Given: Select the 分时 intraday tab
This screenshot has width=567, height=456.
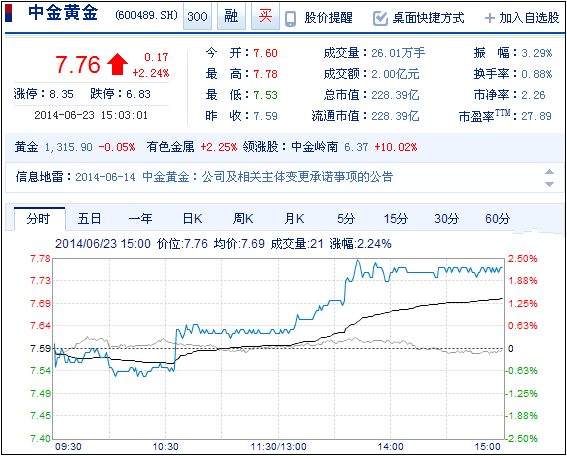Looking at the screenshot, I should [x=39, y=219].
